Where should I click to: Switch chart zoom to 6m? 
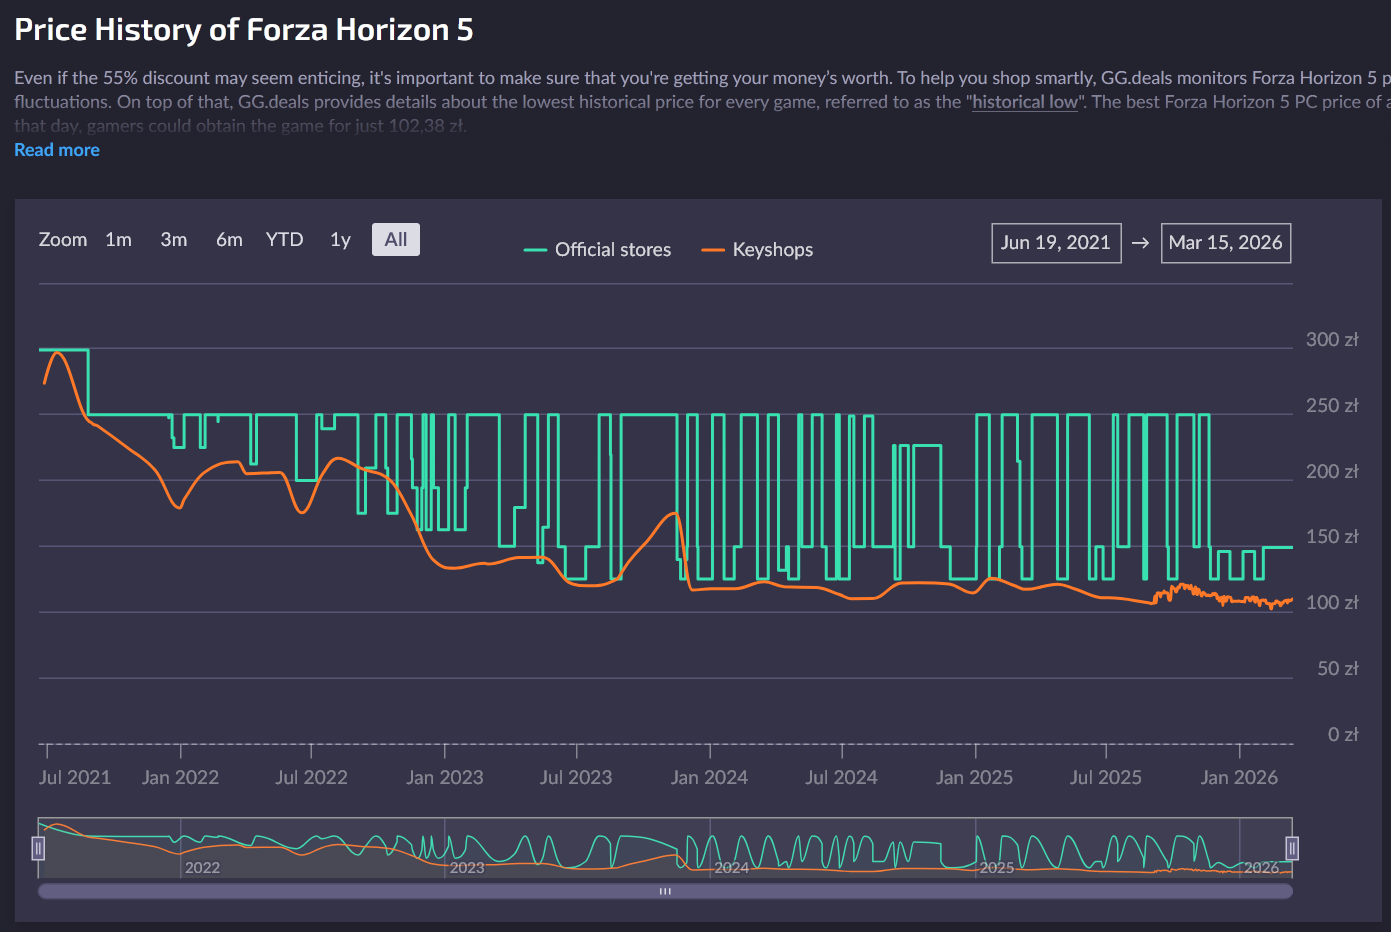(229, 240)
